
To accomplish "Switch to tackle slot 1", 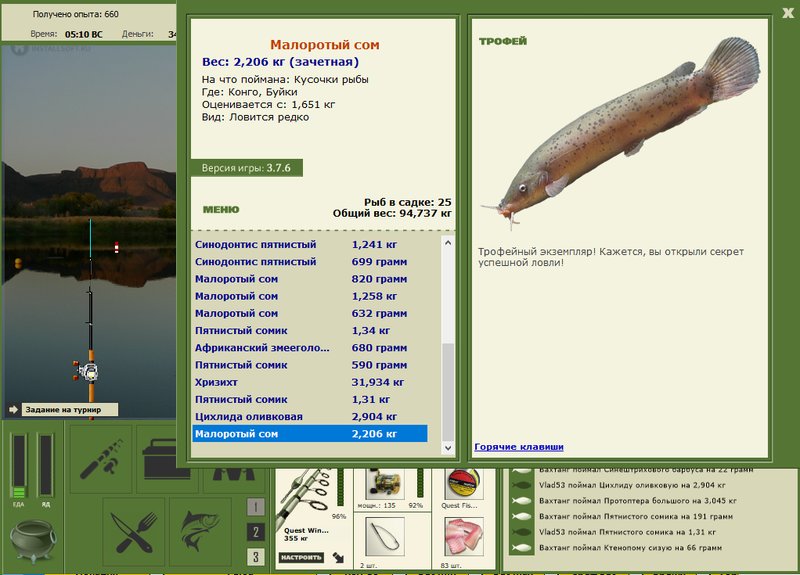I will click(256, 507).
